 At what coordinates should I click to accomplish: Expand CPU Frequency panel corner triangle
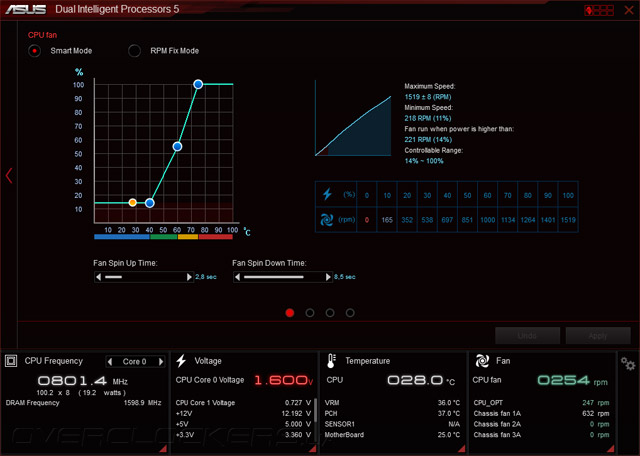(x=163, y=449)
